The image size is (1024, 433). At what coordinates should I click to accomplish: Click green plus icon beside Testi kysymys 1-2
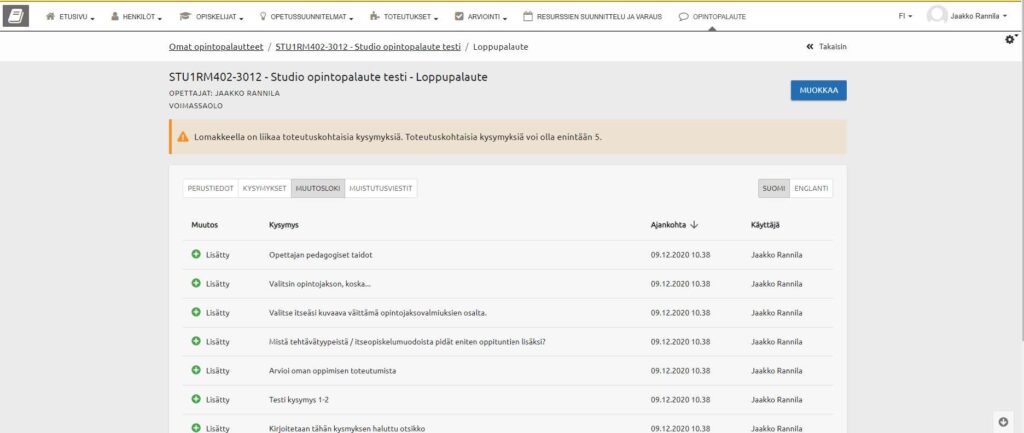(x=196, y=400)
